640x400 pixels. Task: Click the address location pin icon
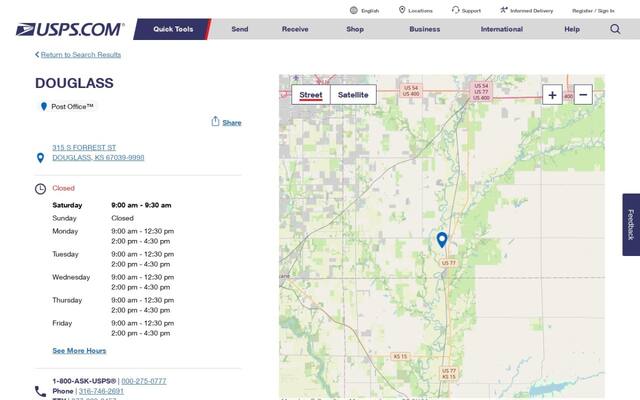coord(40,158)
